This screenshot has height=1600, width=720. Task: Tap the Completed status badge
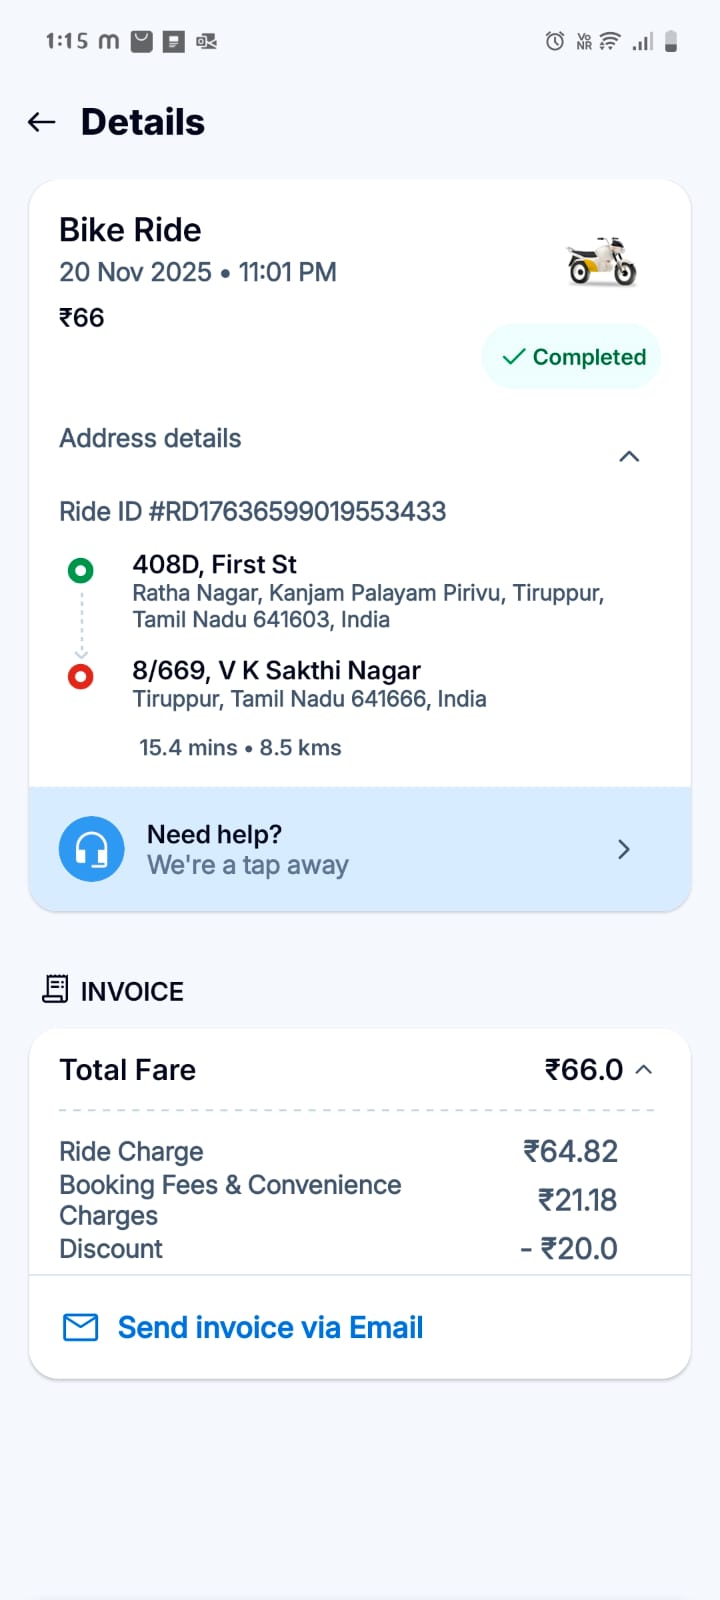[x=572, y=357]
